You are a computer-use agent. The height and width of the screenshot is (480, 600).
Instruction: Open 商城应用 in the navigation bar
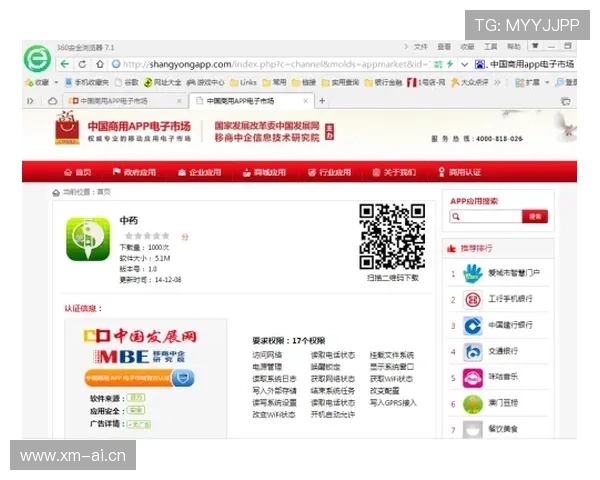pyautogui.click(x=264, y=172)
